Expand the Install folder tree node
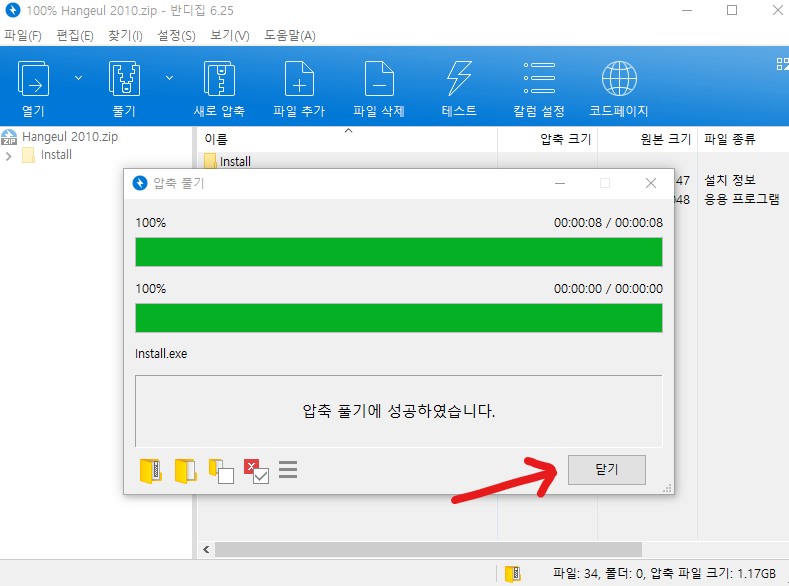Viewport: 789px width, 586px height. click(x=8, y=156)
